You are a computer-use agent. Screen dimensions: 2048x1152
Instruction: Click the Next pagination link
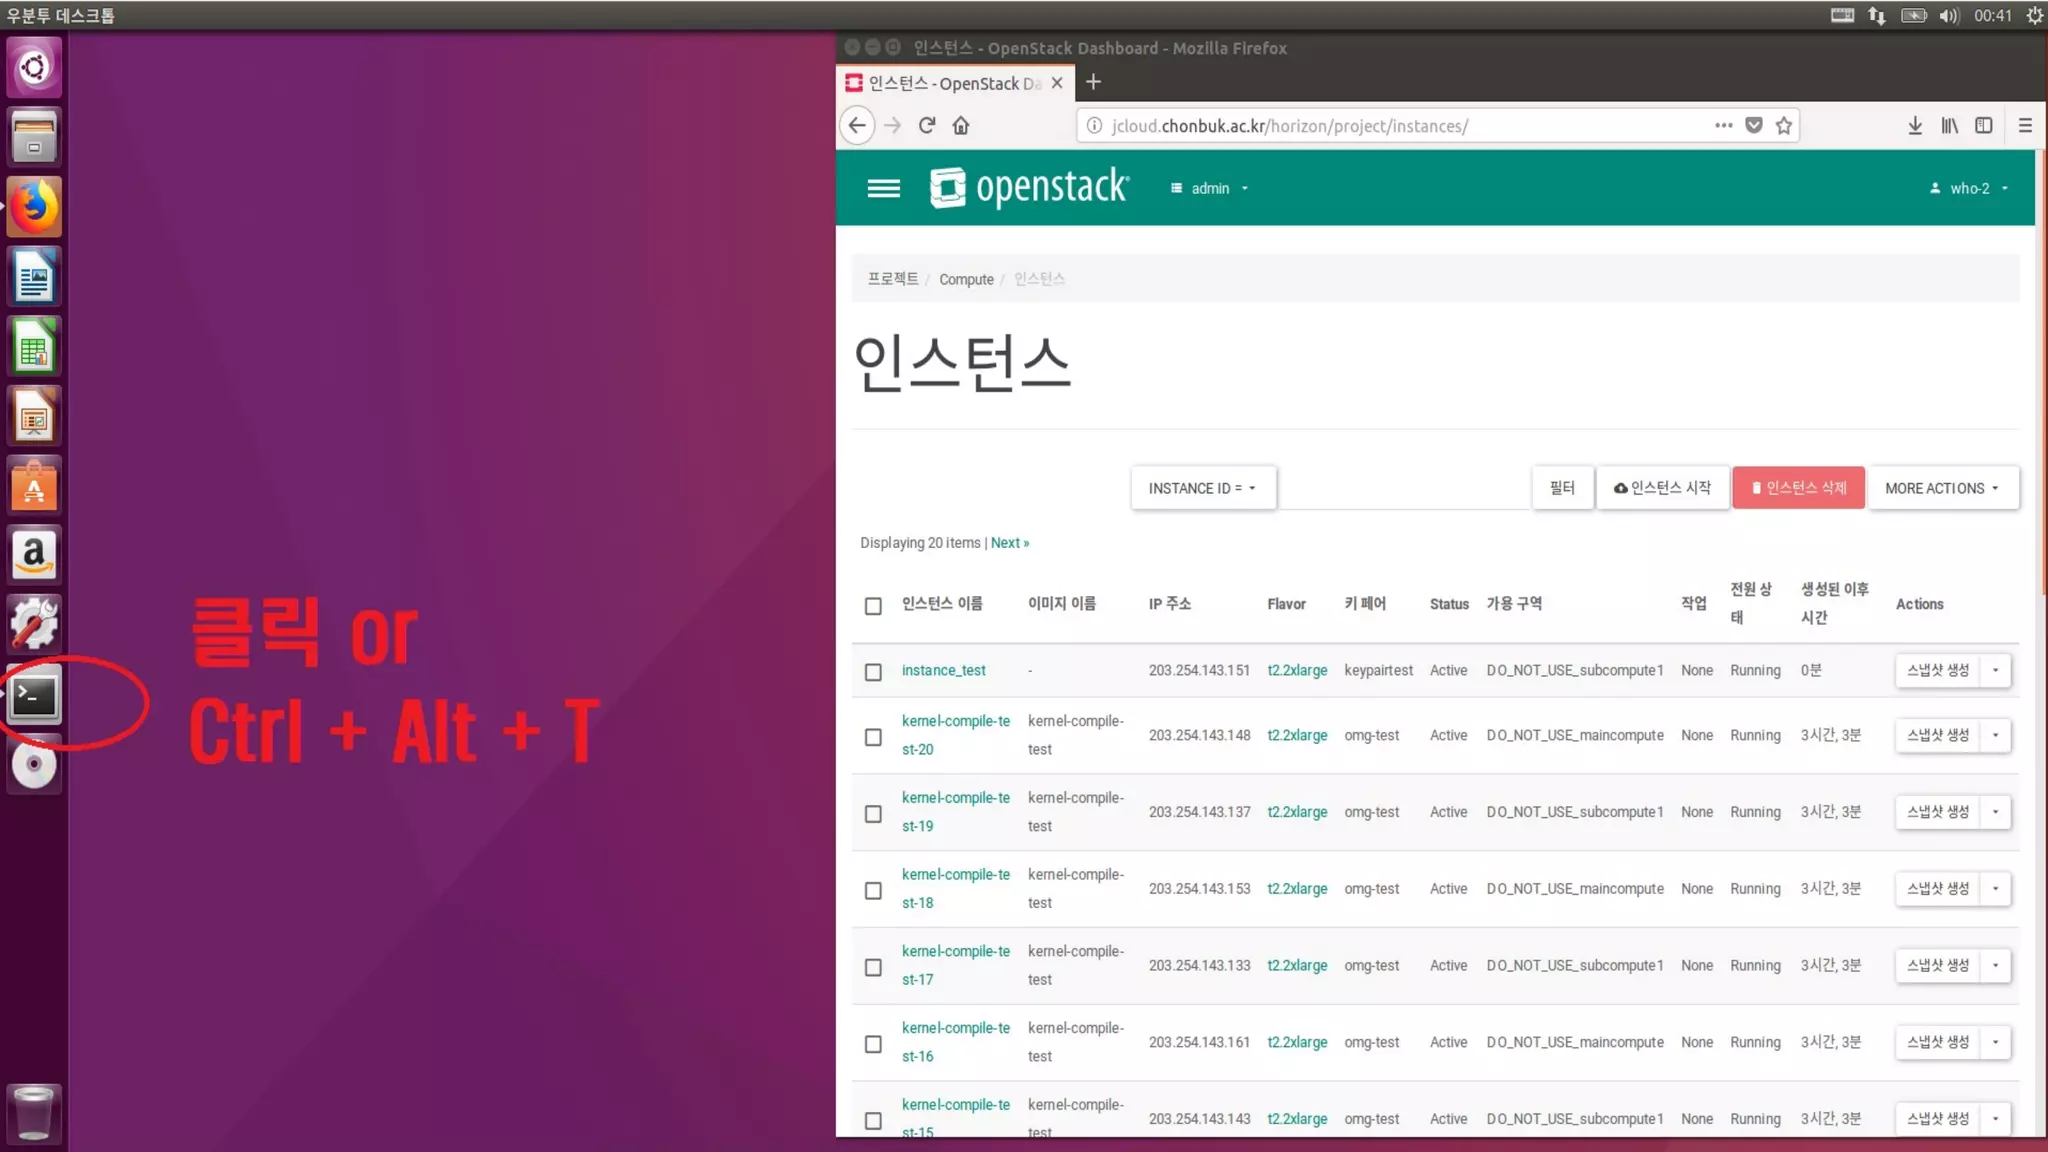tap(1009, 542)
